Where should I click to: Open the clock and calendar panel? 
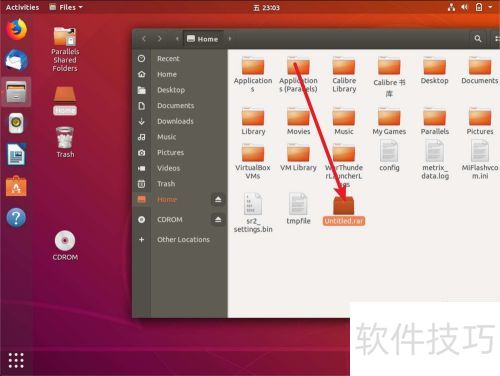click(266, 7)
